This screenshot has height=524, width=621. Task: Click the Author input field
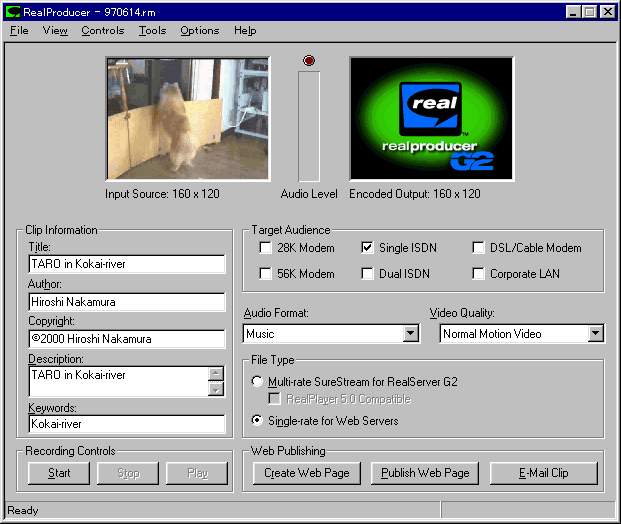[127, 302]
